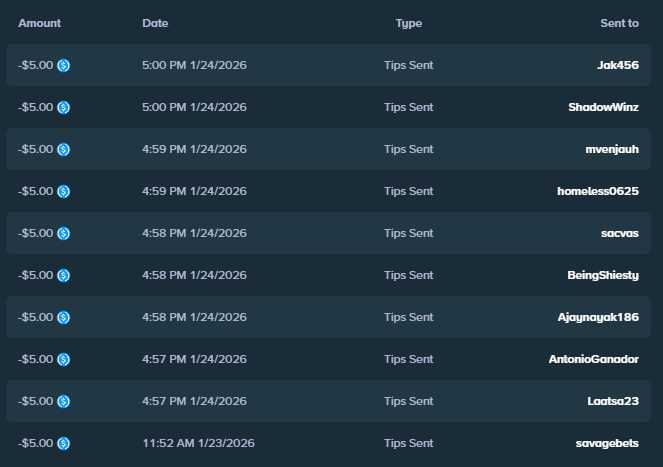Click the Sent to column header

[x=619, y=23]
